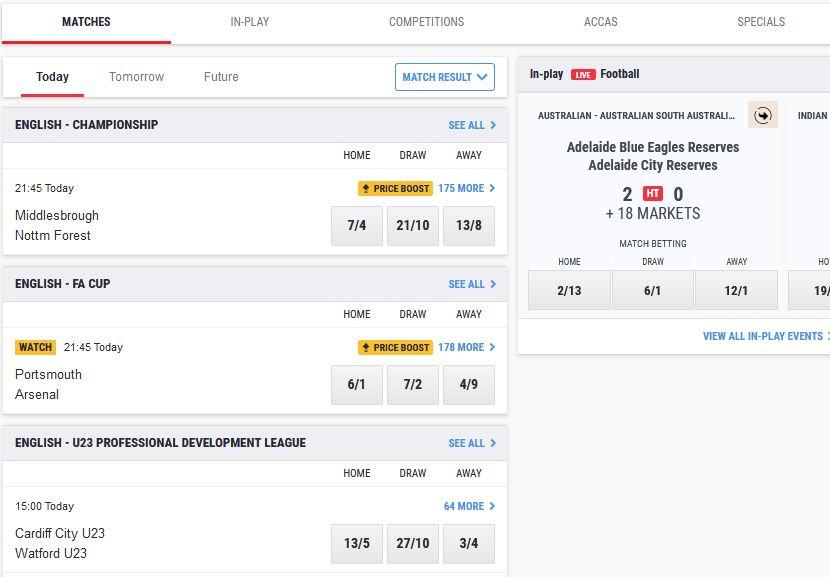This screenshot has width=830, height=577.
Task: Select draw odds 27/10 for Cardiff U23
Action: point(413,544)
